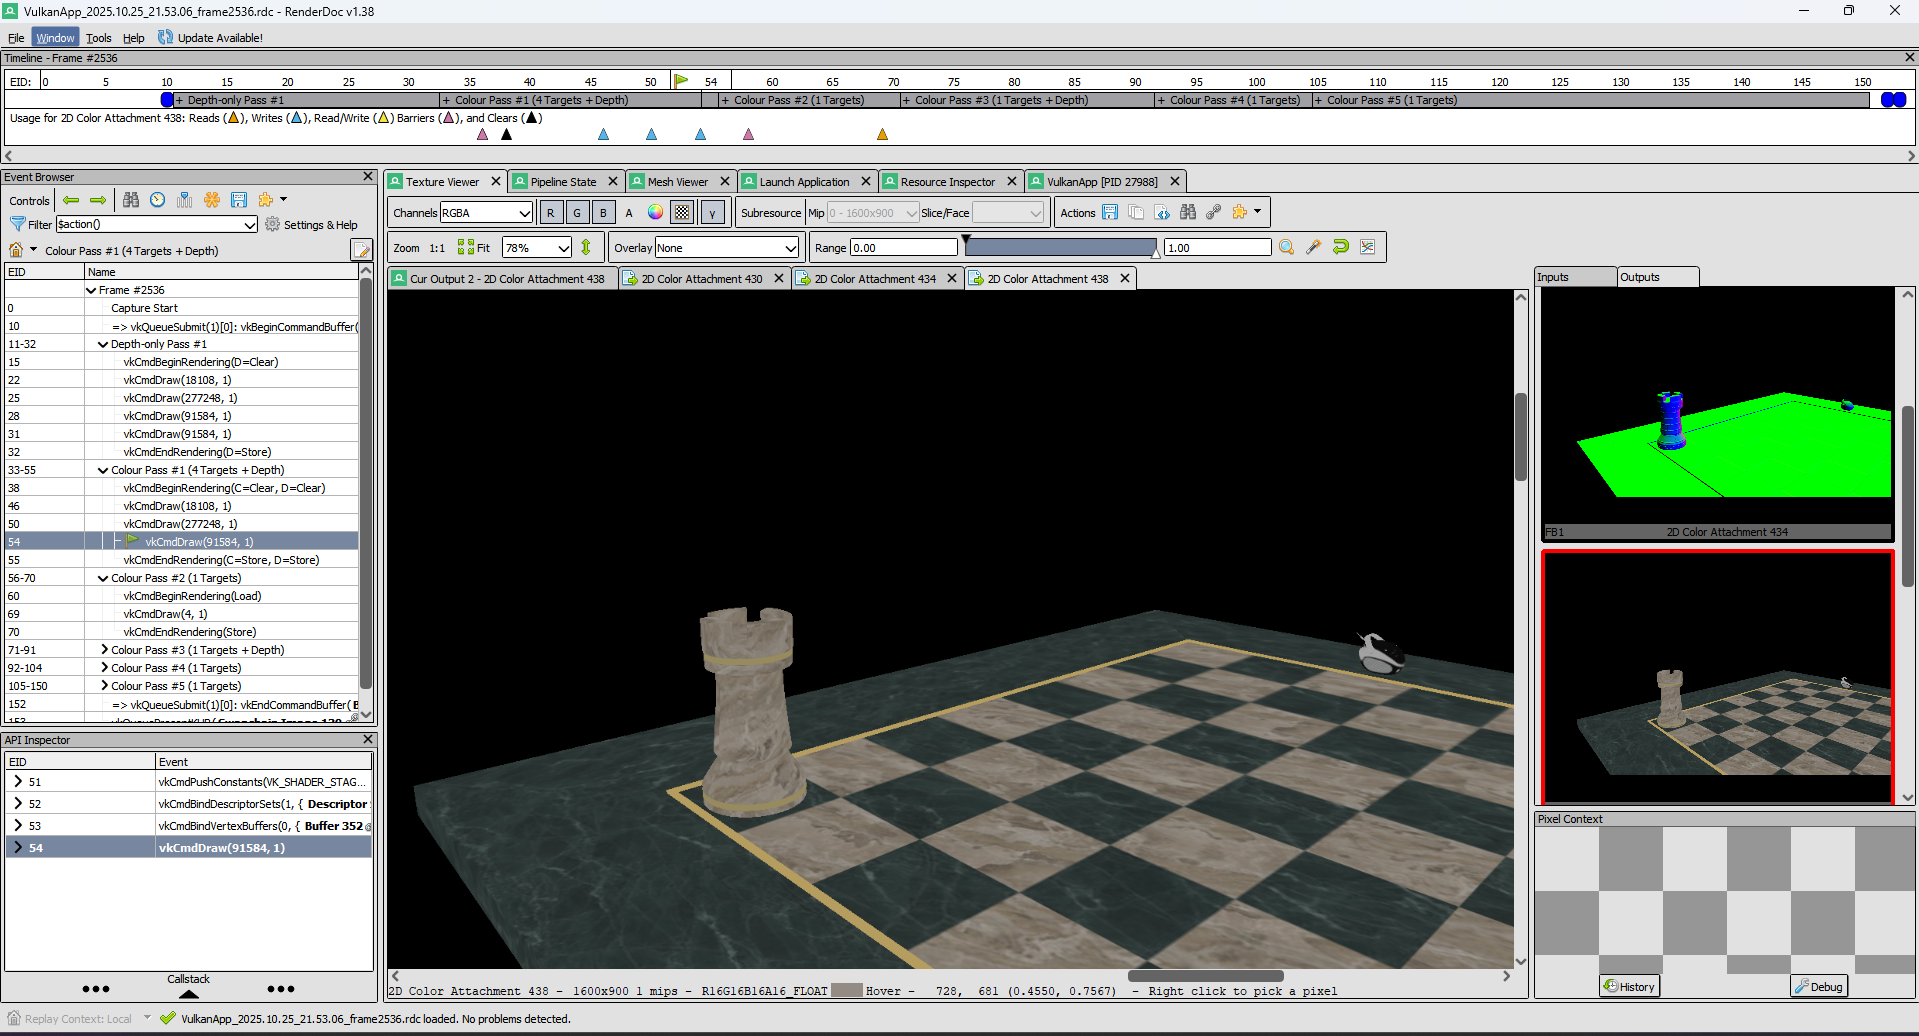
Task: Click the Debug button in Pixel Context
Action: click(1818, 986)
